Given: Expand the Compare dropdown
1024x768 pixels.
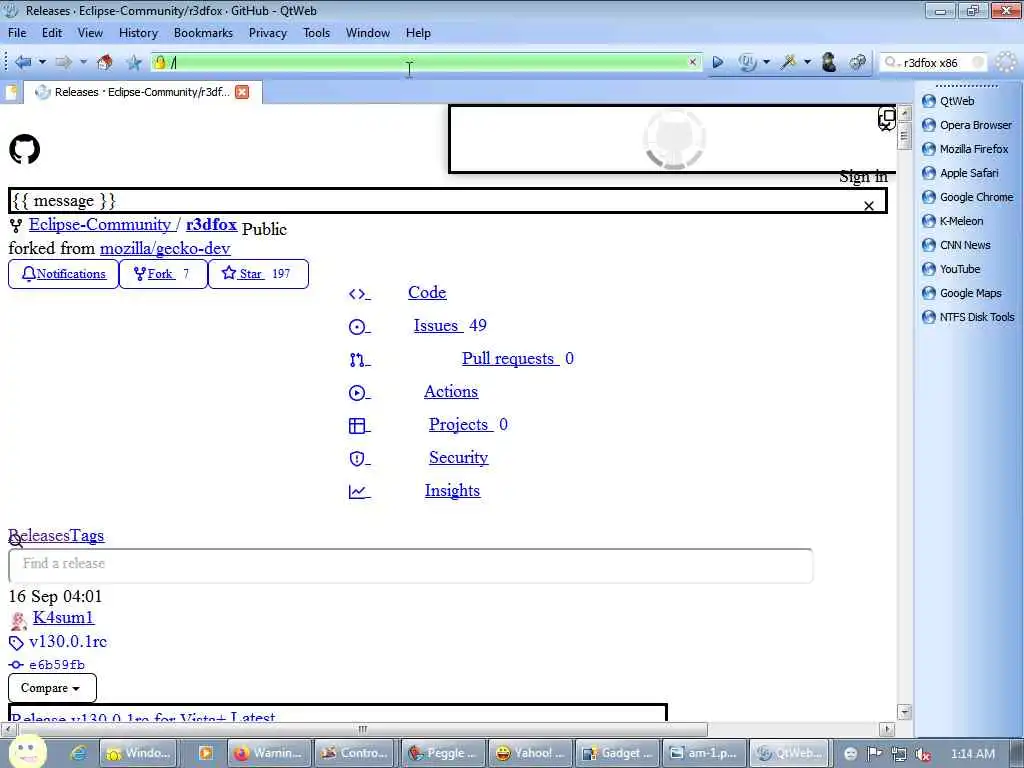Looking at the screenshot, I should pyautogui.click(x=52, y=688).
